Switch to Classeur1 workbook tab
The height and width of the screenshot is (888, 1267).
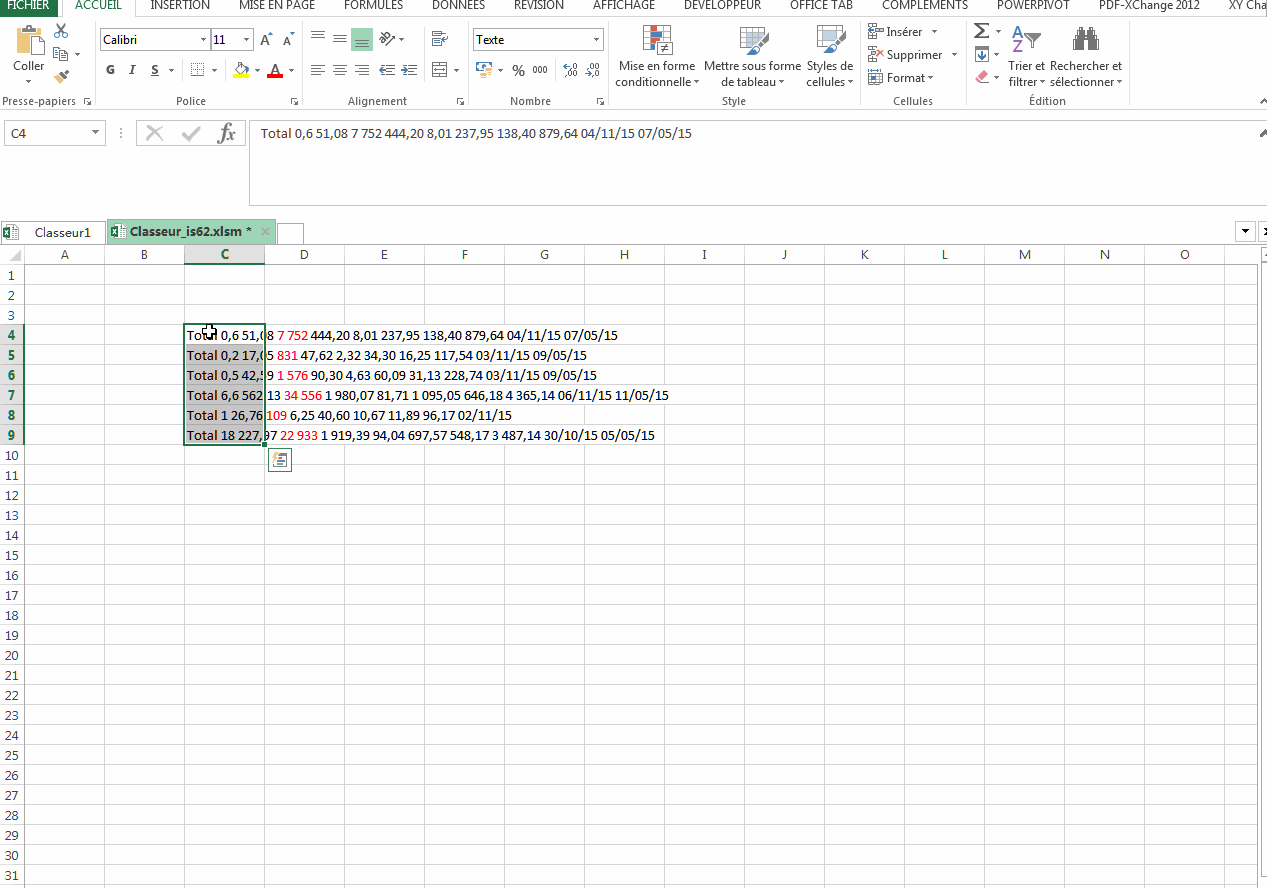62,232
